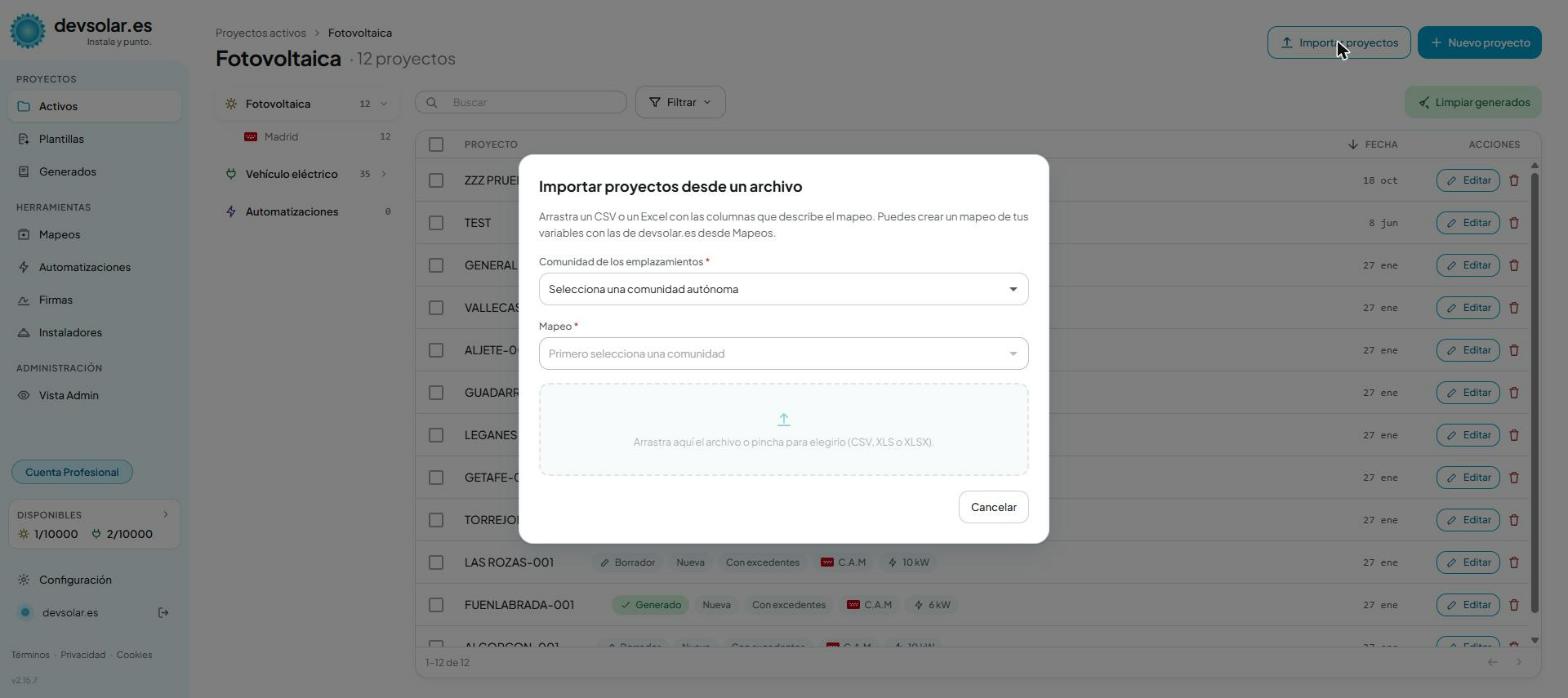The height and width of the screenshot is (698, 1568).
Task: Open Plantillas in the sidebar
Action: coord(95,139)
